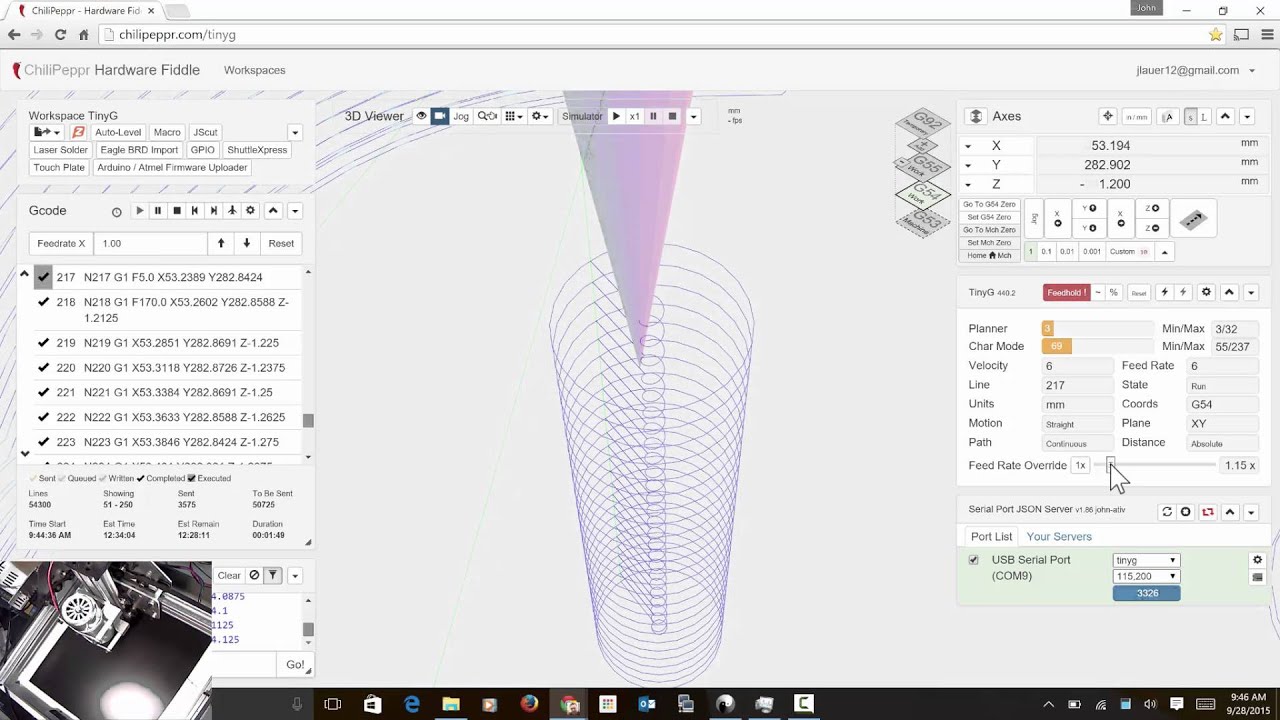The width and height of the screenshot is (1280, 720).
Task: Select the small 's' size in Axes
Action: coord(1190,117)
